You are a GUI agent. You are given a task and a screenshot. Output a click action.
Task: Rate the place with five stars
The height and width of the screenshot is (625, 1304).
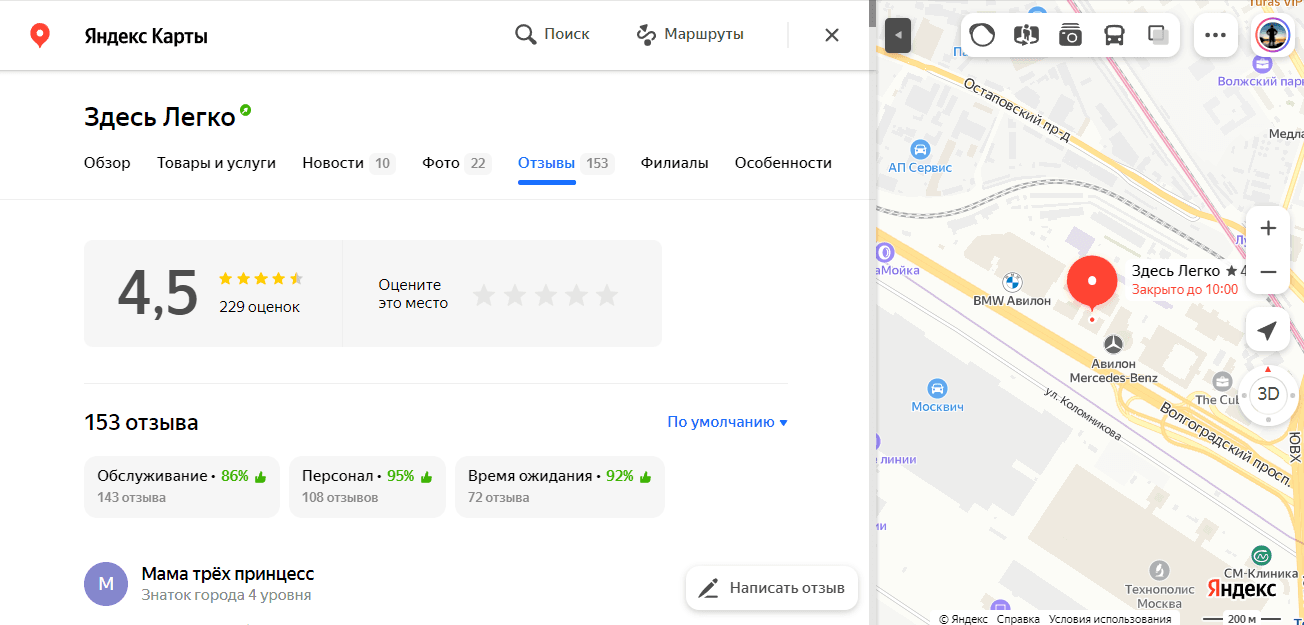[606, 294]
